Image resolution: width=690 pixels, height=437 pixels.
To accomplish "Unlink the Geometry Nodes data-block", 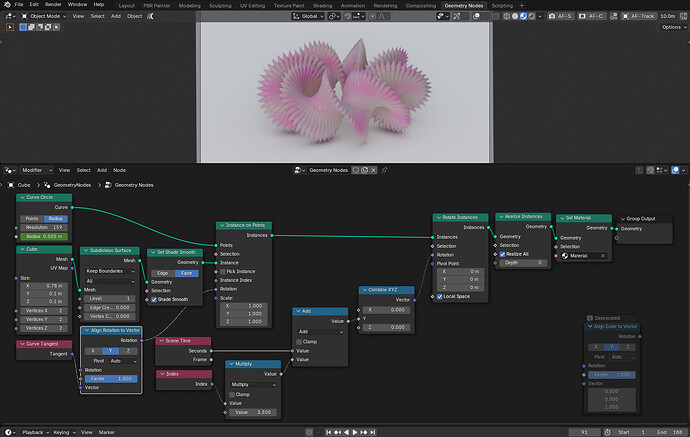I will coord(373,170).
